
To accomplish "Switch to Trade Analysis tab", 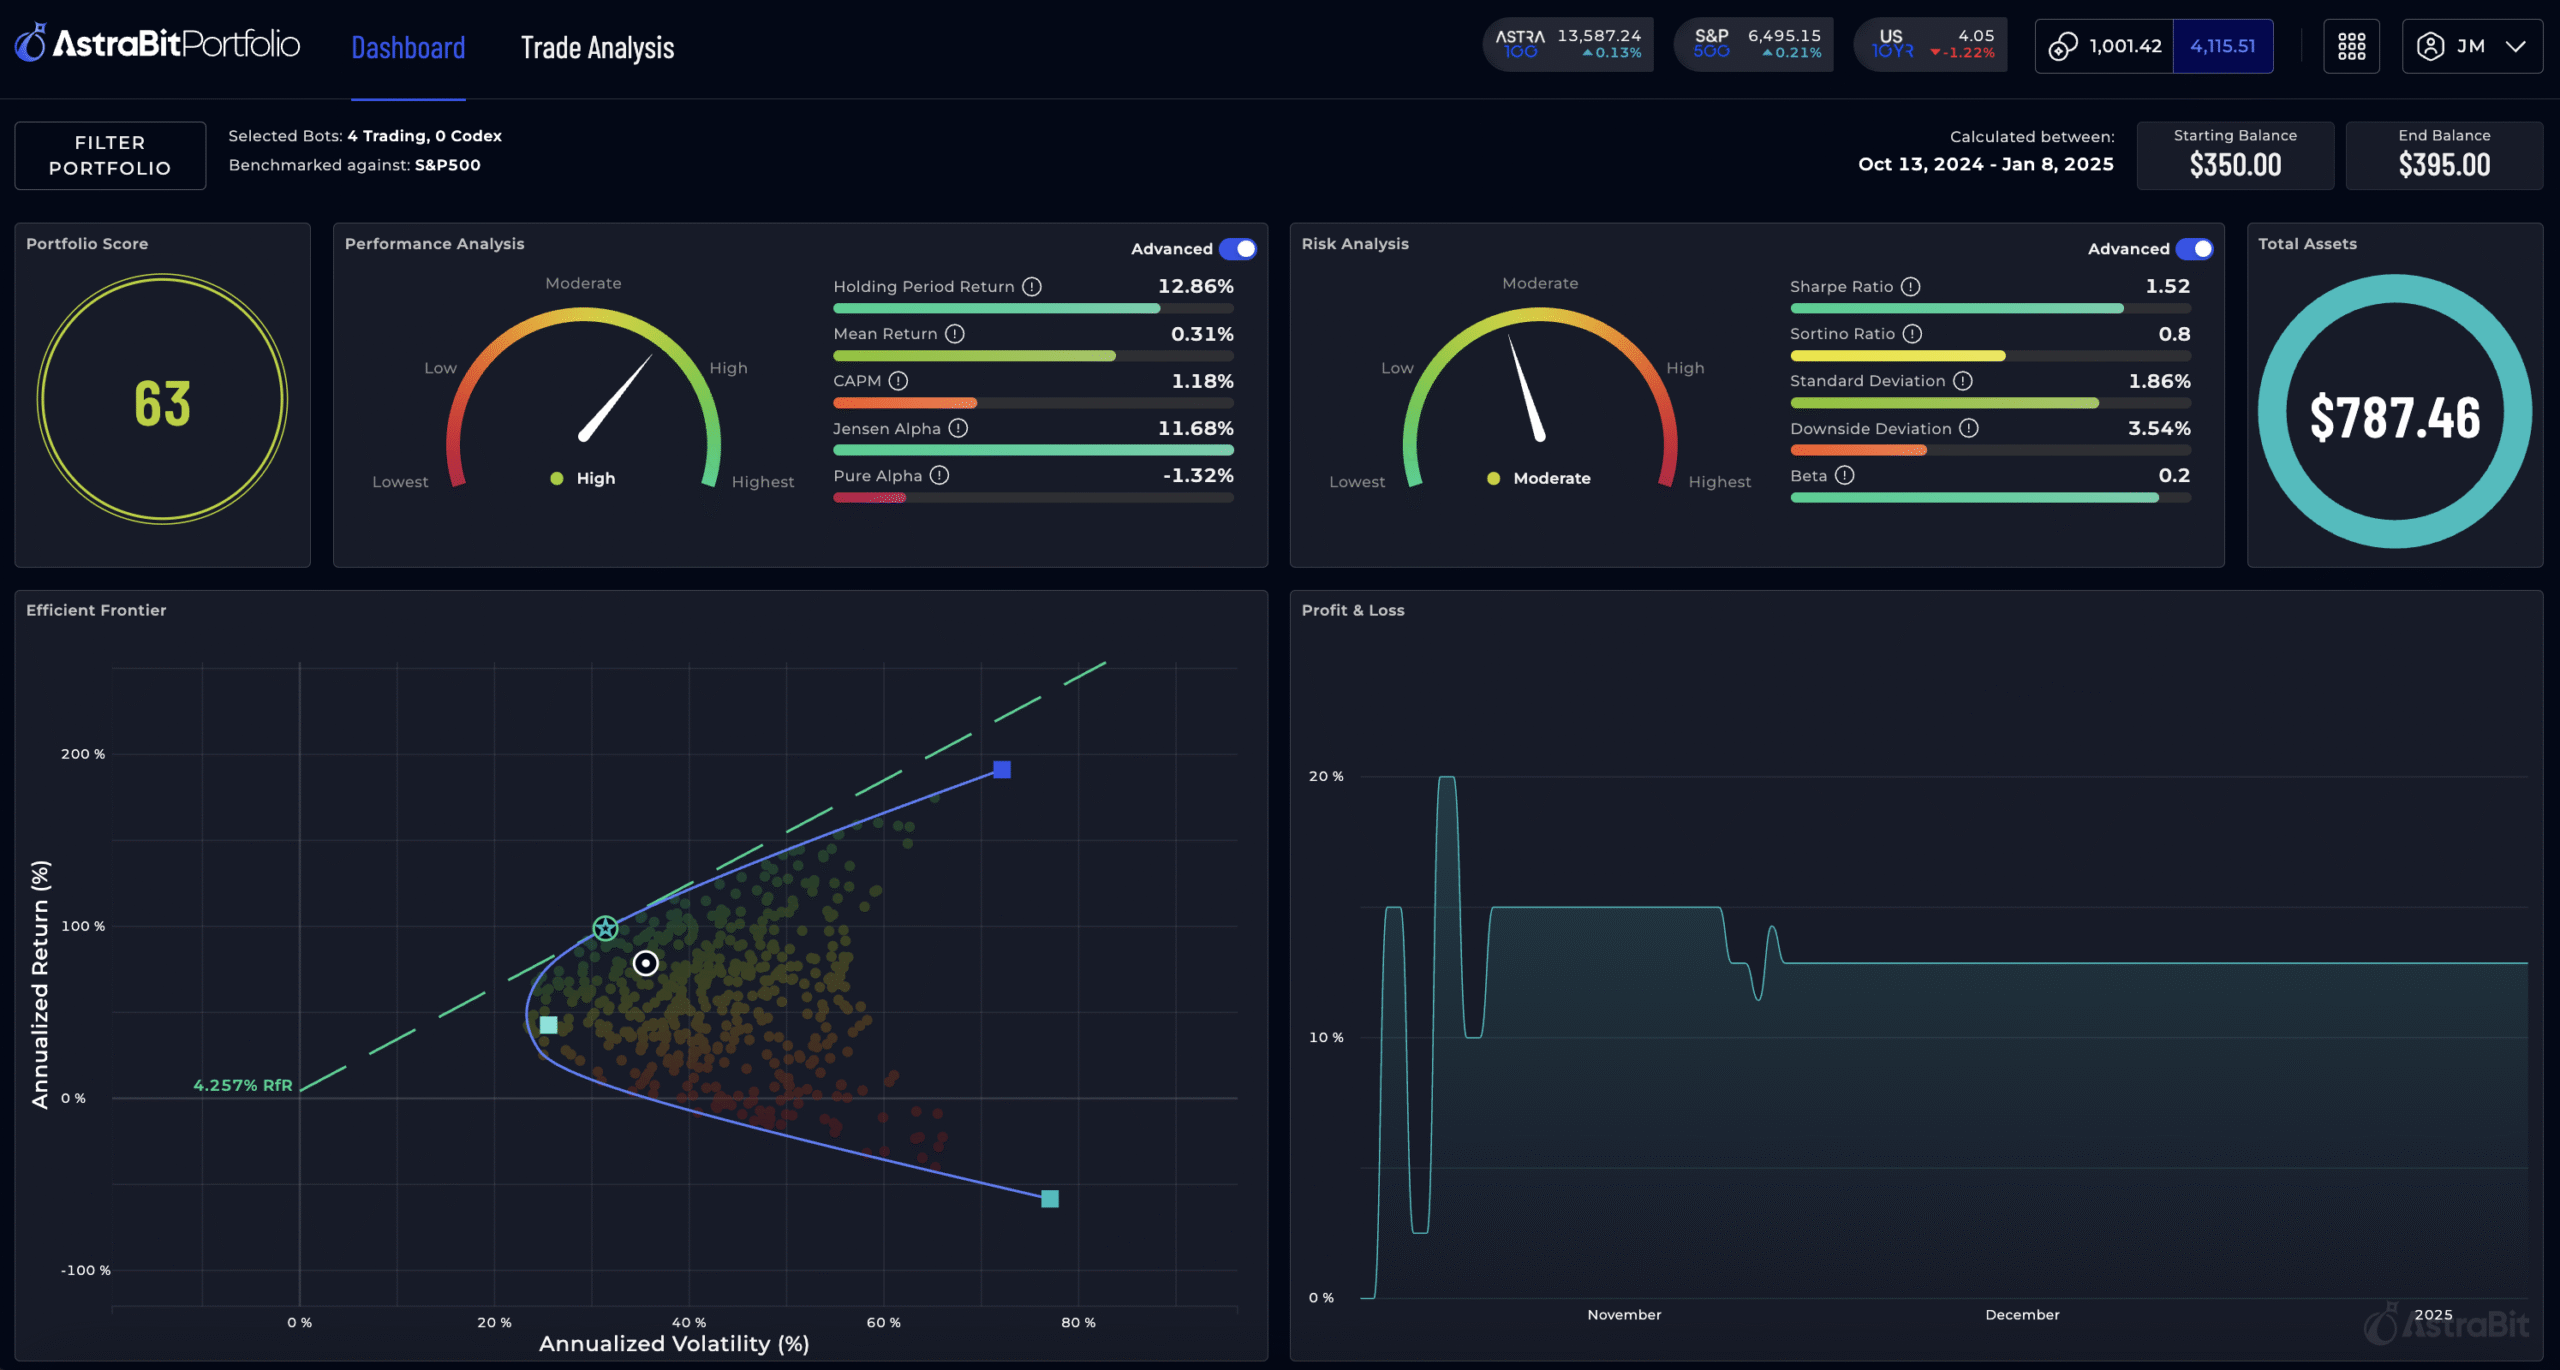I will tap(597, 48).
